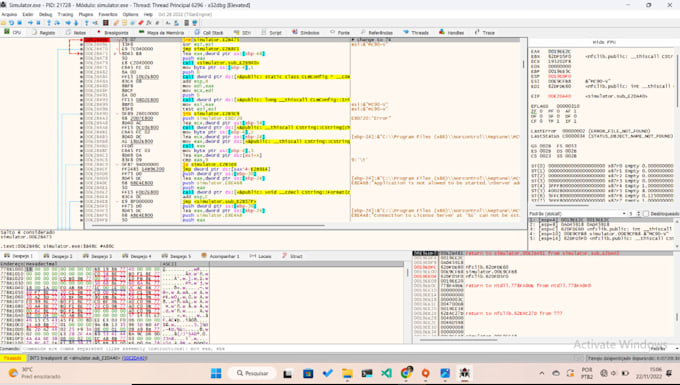The height and width of the screenshot is (385, 680).
Task: Switch to the Trace tab
Action: [x=485, y=33]
